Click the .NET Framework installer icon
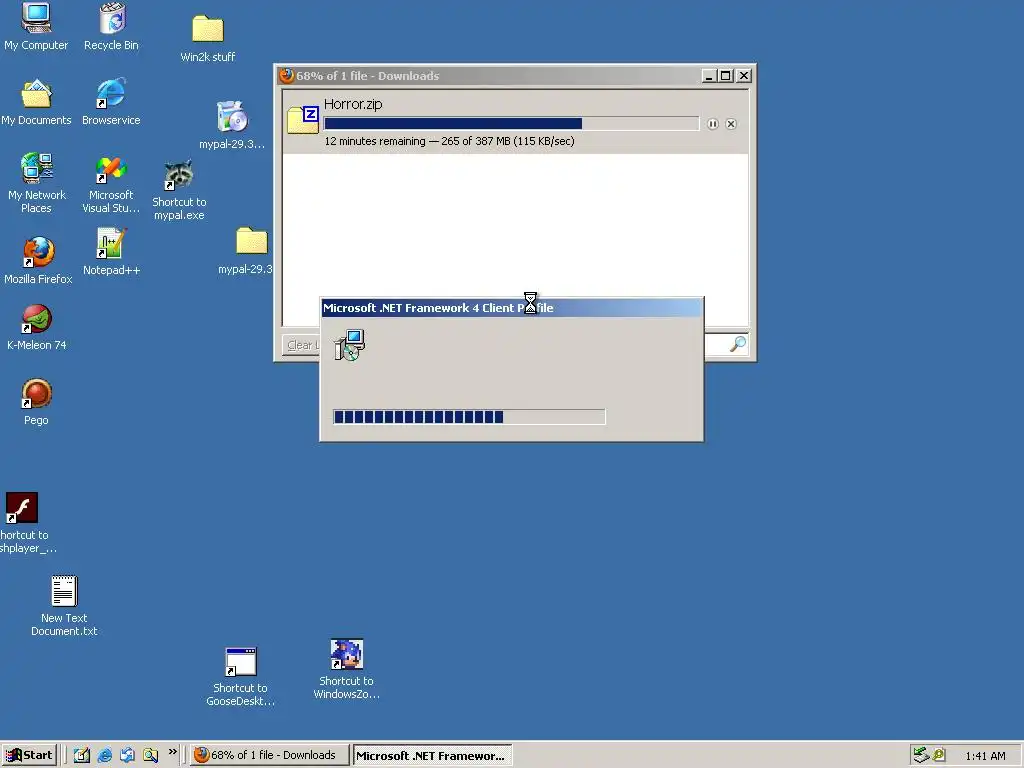Image resolution: width=1024 pixels, height=768 pixels. click(x=349, y=345)
